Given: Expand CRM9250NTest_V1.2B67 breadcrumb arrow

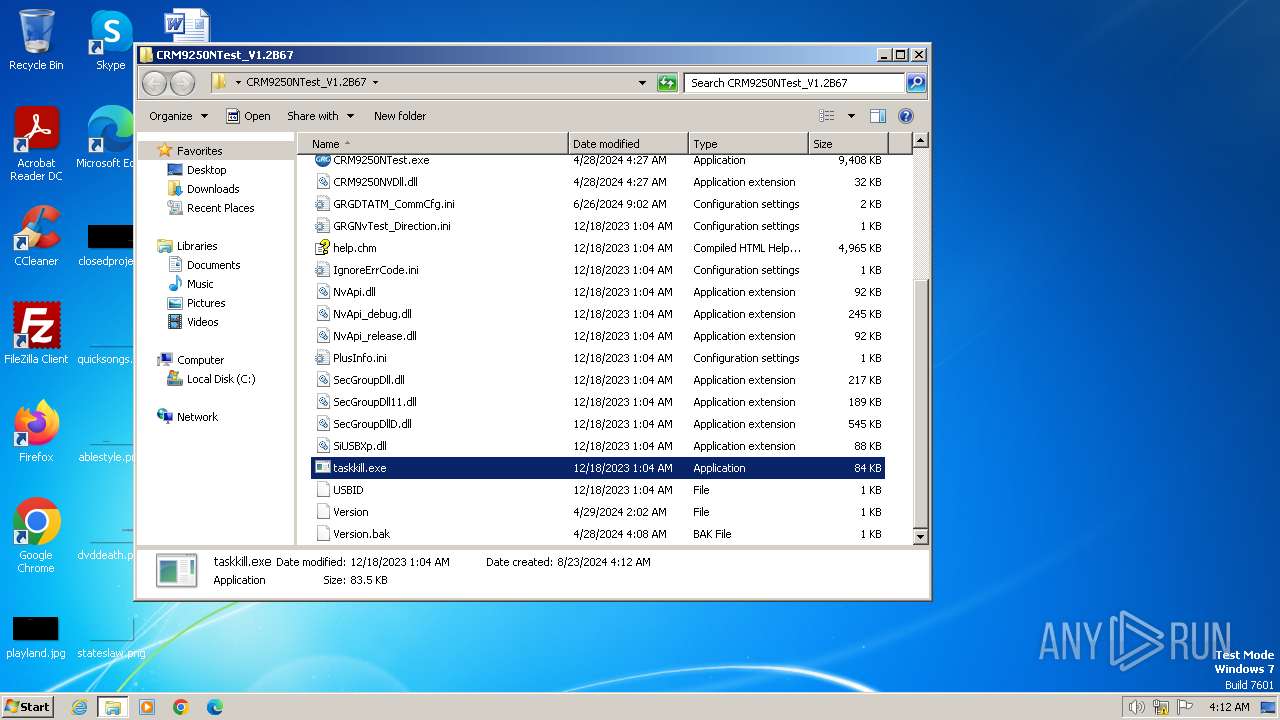Looking at the screenshot, I should (375, 83).
